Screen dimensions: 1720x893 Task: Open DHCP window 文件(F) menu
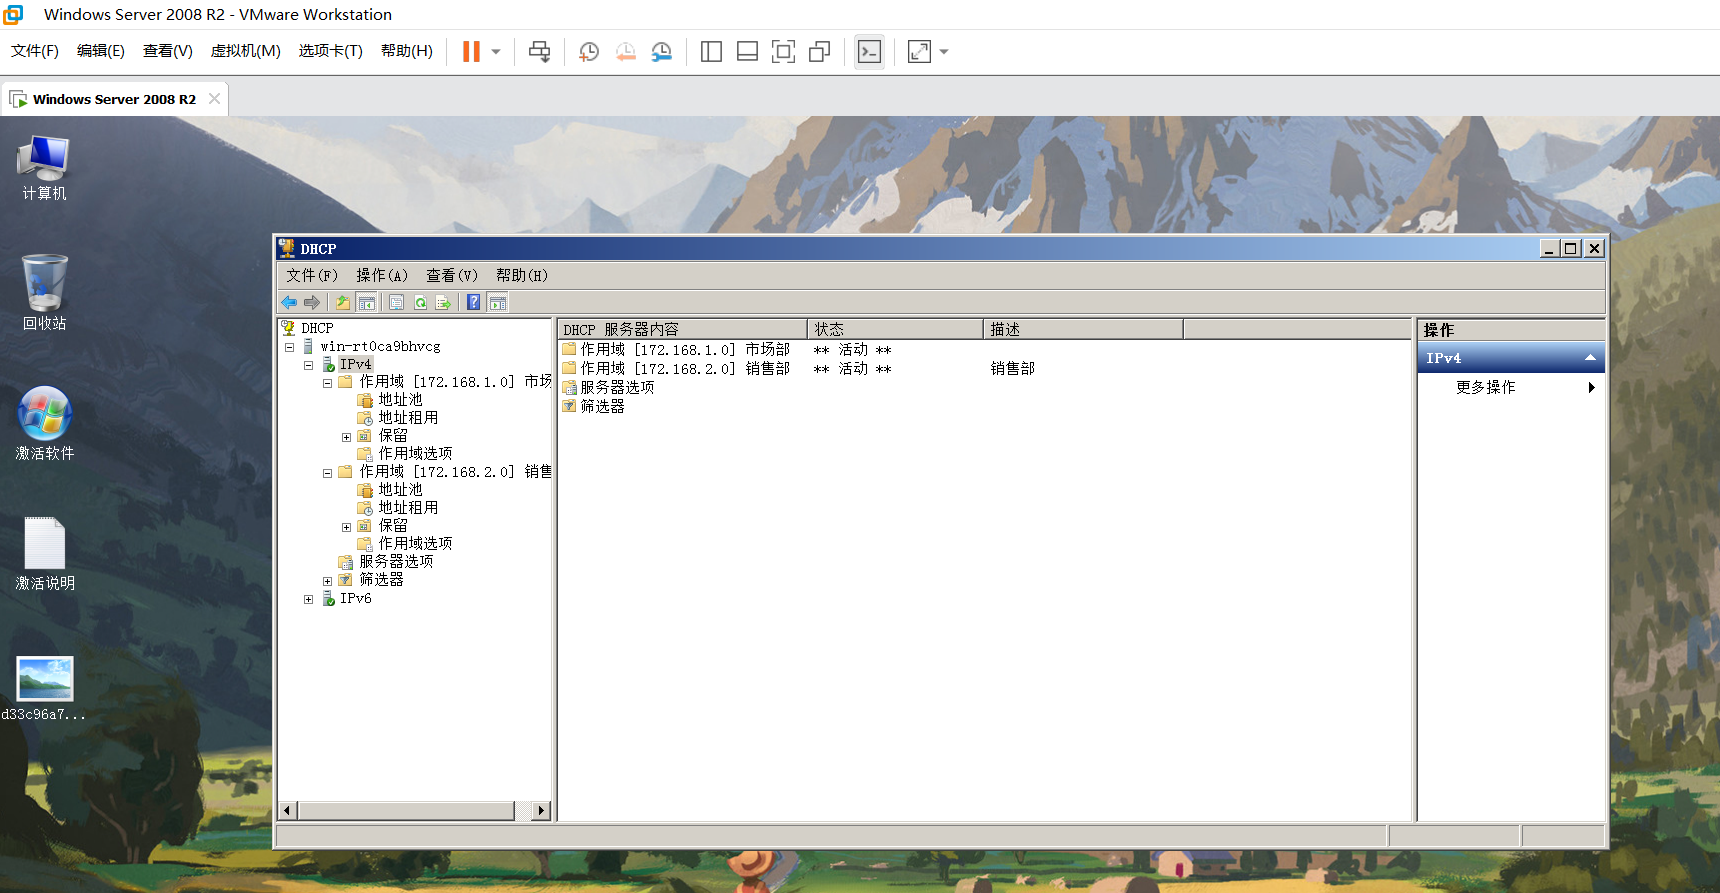tap(312, 275)
